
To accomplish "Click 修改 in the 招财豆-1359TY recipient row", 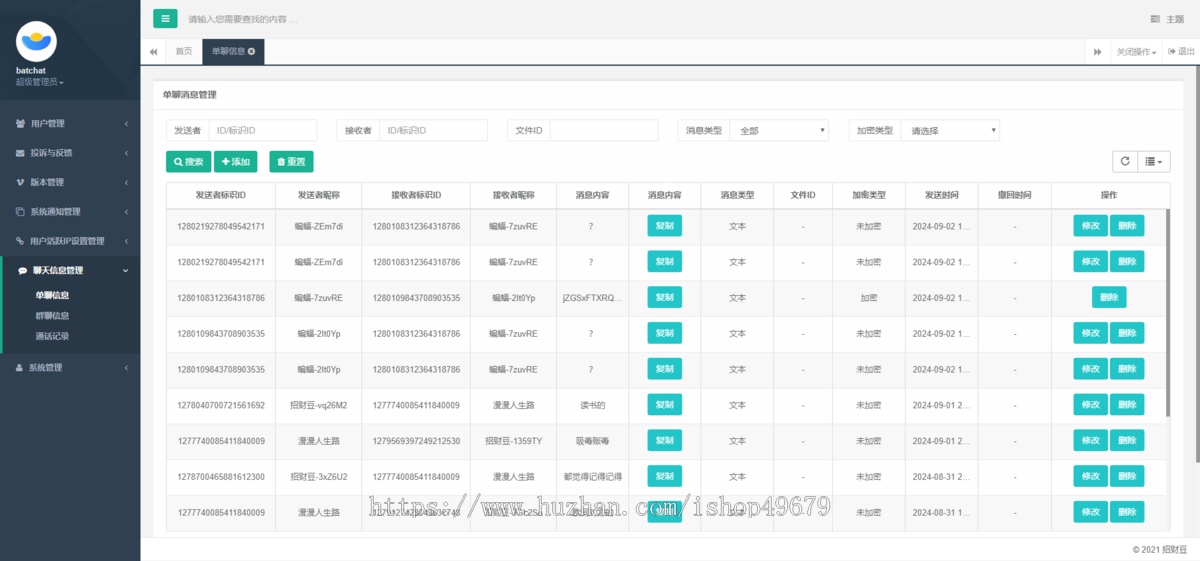I will [1090, 441].
